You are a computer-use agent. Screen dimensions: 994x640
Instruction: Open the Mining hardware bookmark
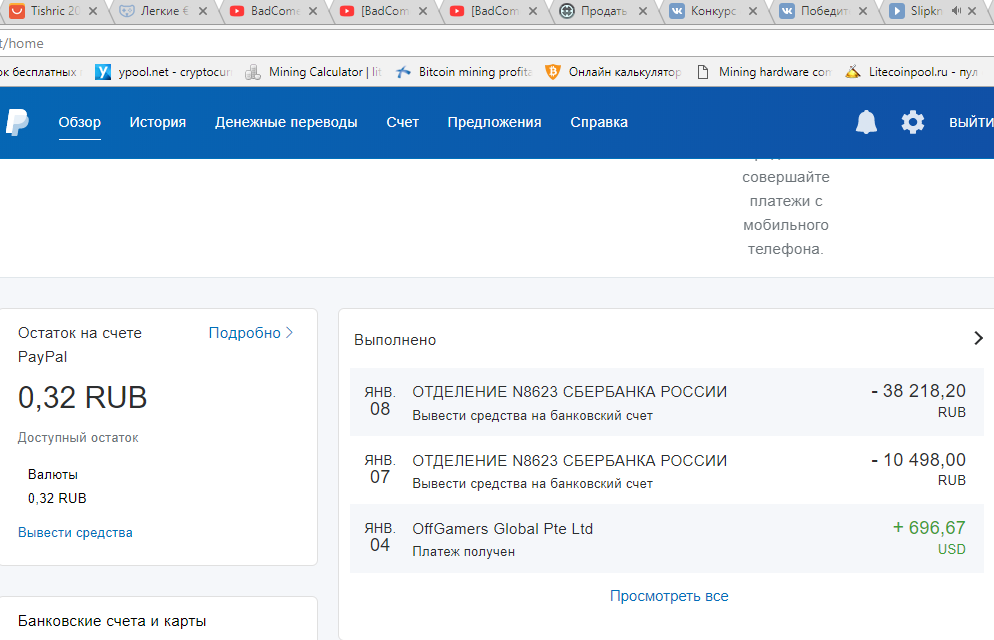tap(764, 72)
